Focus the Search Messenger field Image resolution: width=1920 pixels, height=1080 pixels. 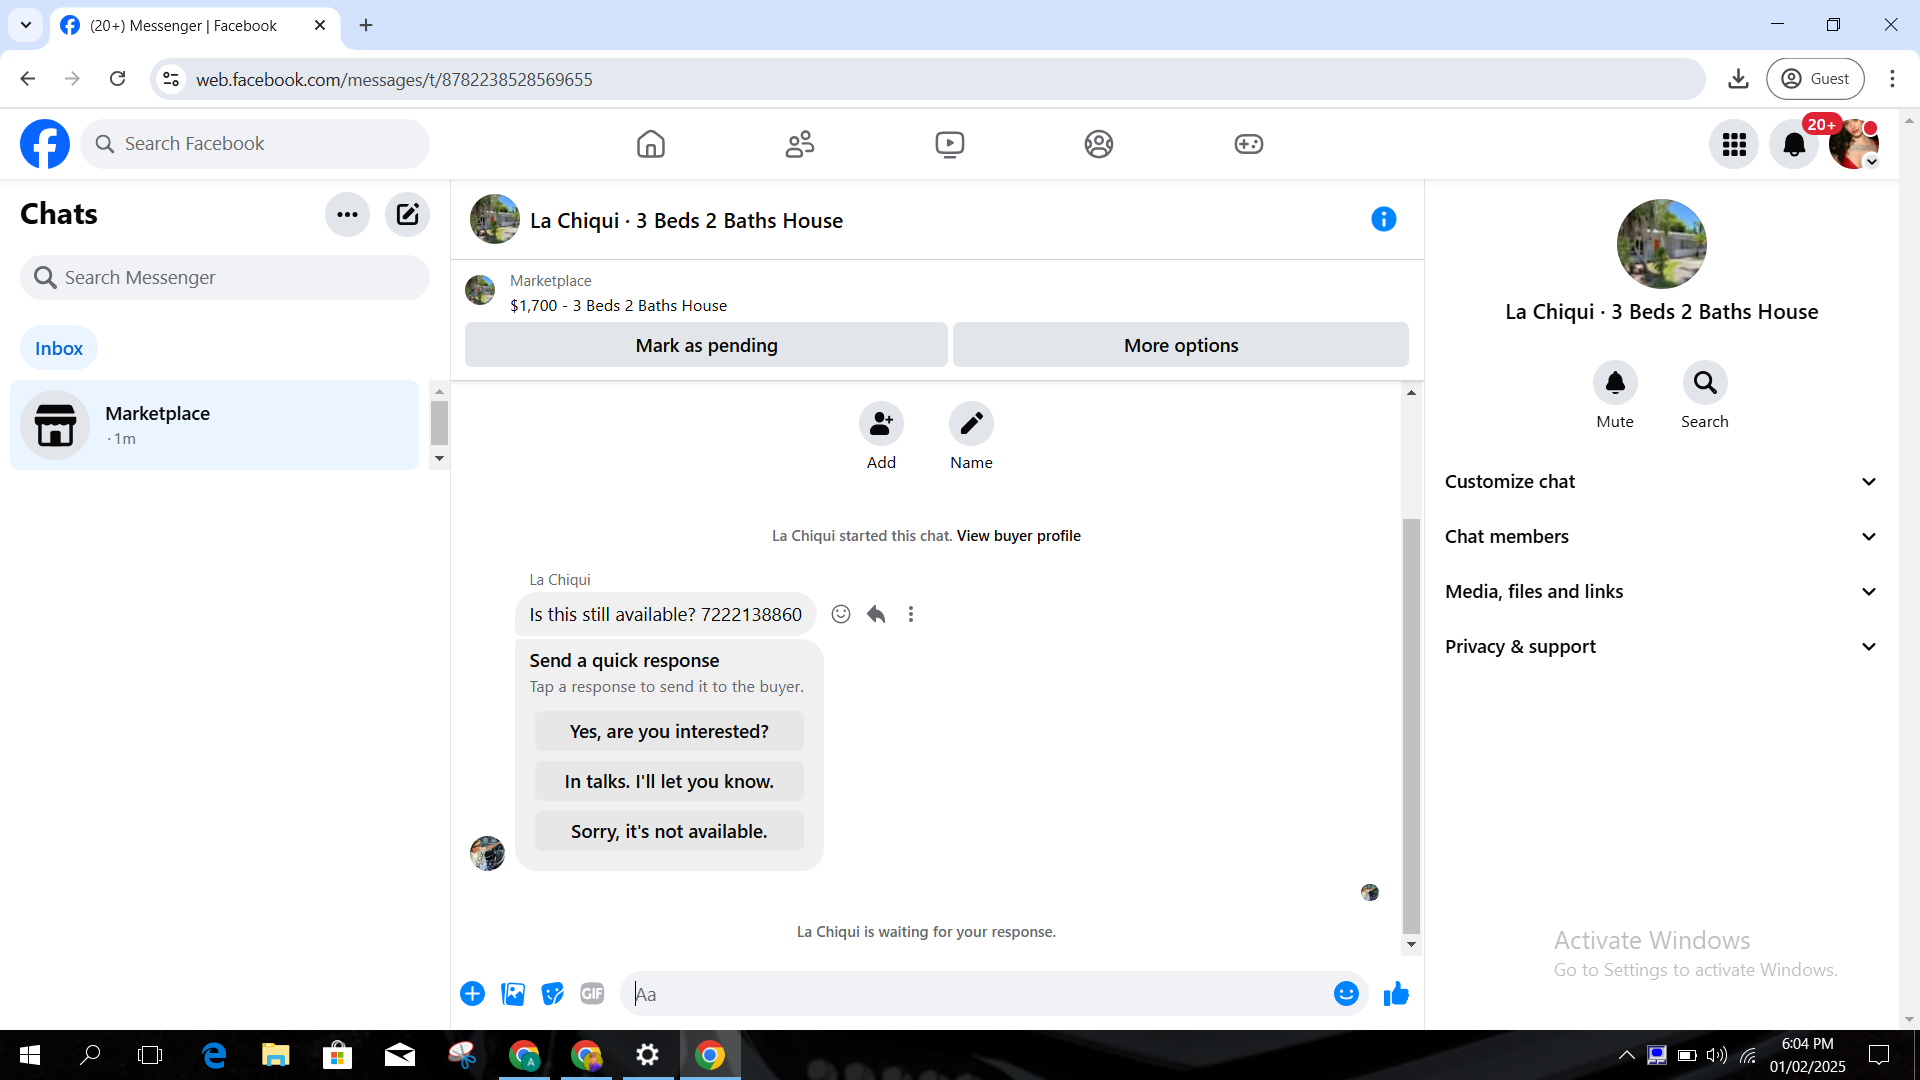(225, 278)
